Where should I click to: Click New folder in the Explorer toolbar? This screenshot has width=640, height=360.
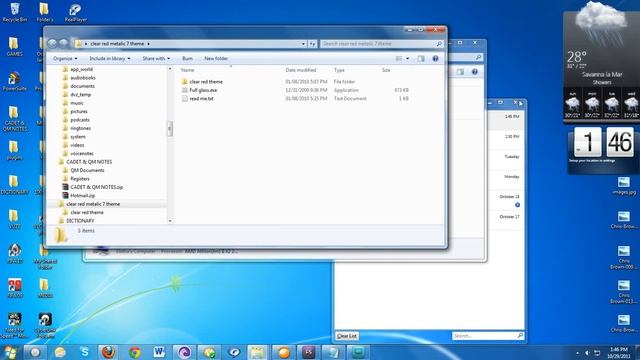216,59
